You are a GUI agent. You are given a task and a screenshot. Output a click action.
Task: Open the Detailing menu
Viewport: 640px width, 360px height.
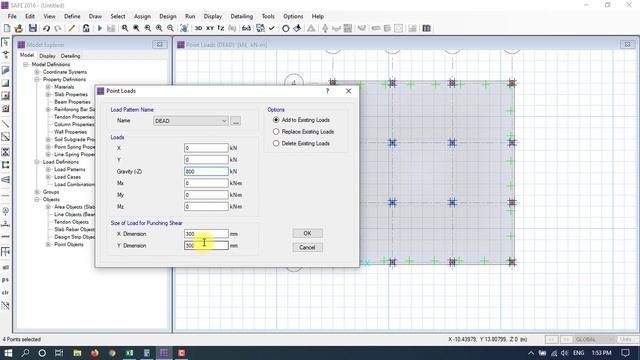pos(242,16)
